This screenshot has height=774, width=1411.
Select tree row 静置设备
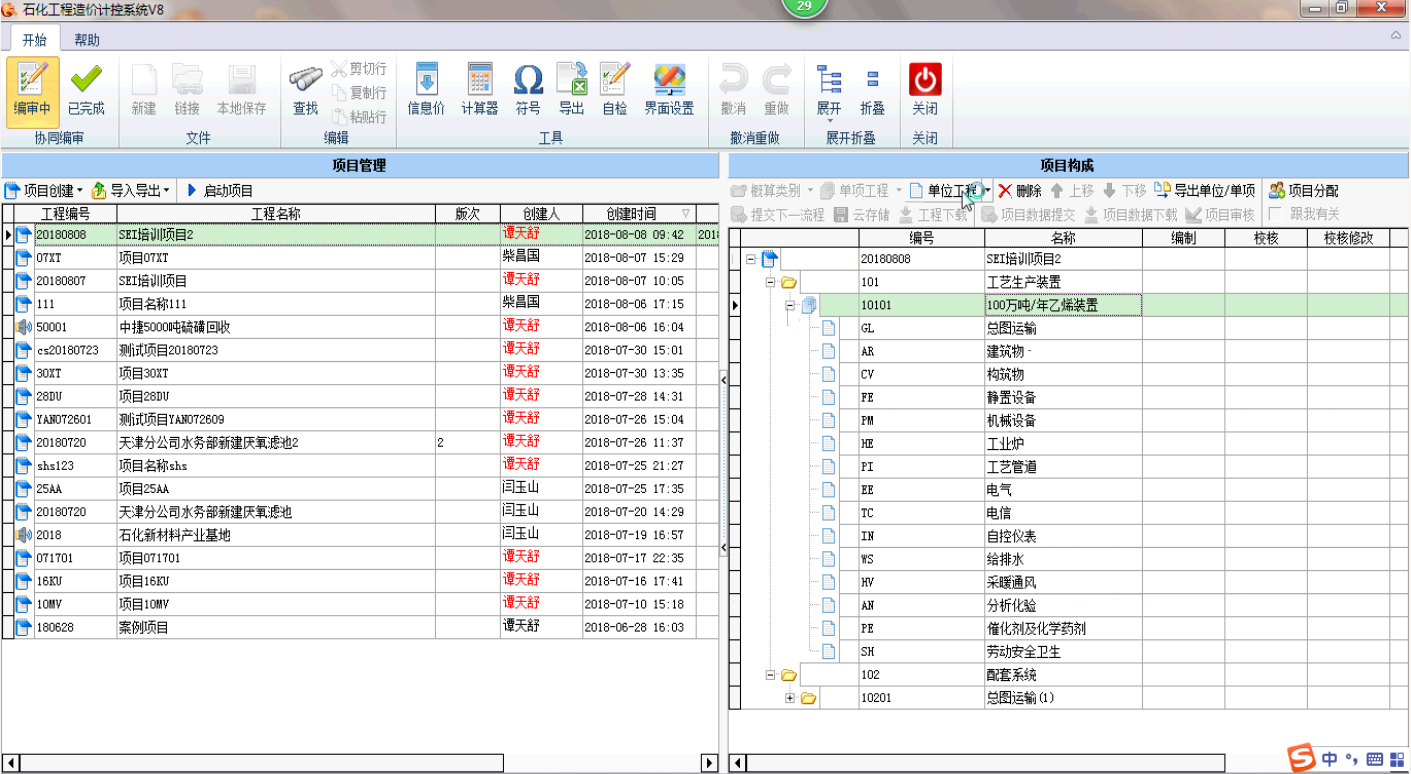(x=1069, y=397)
